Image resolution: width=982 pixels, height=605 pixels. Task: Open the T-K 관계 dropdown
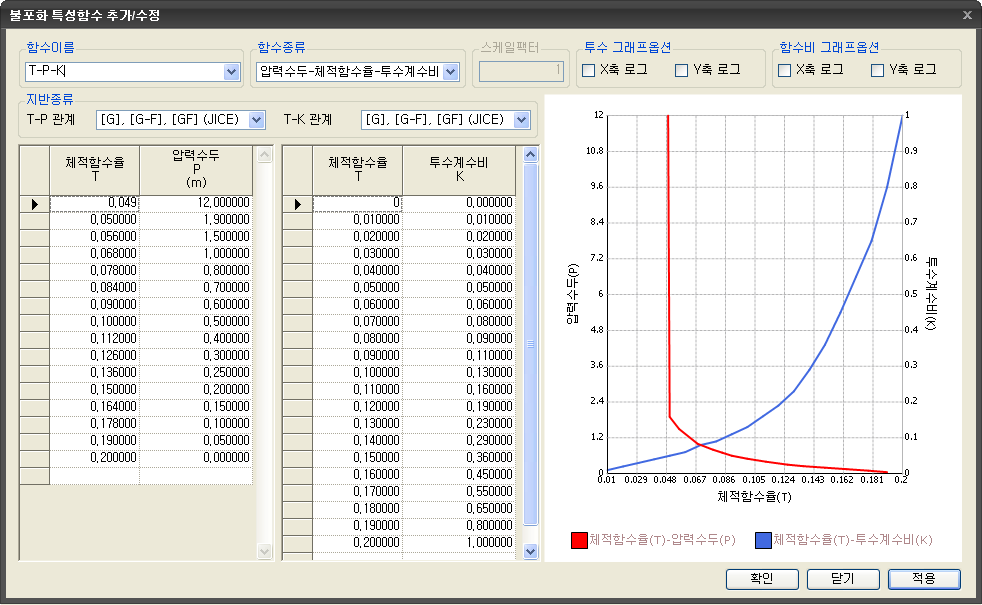(521, 120)
